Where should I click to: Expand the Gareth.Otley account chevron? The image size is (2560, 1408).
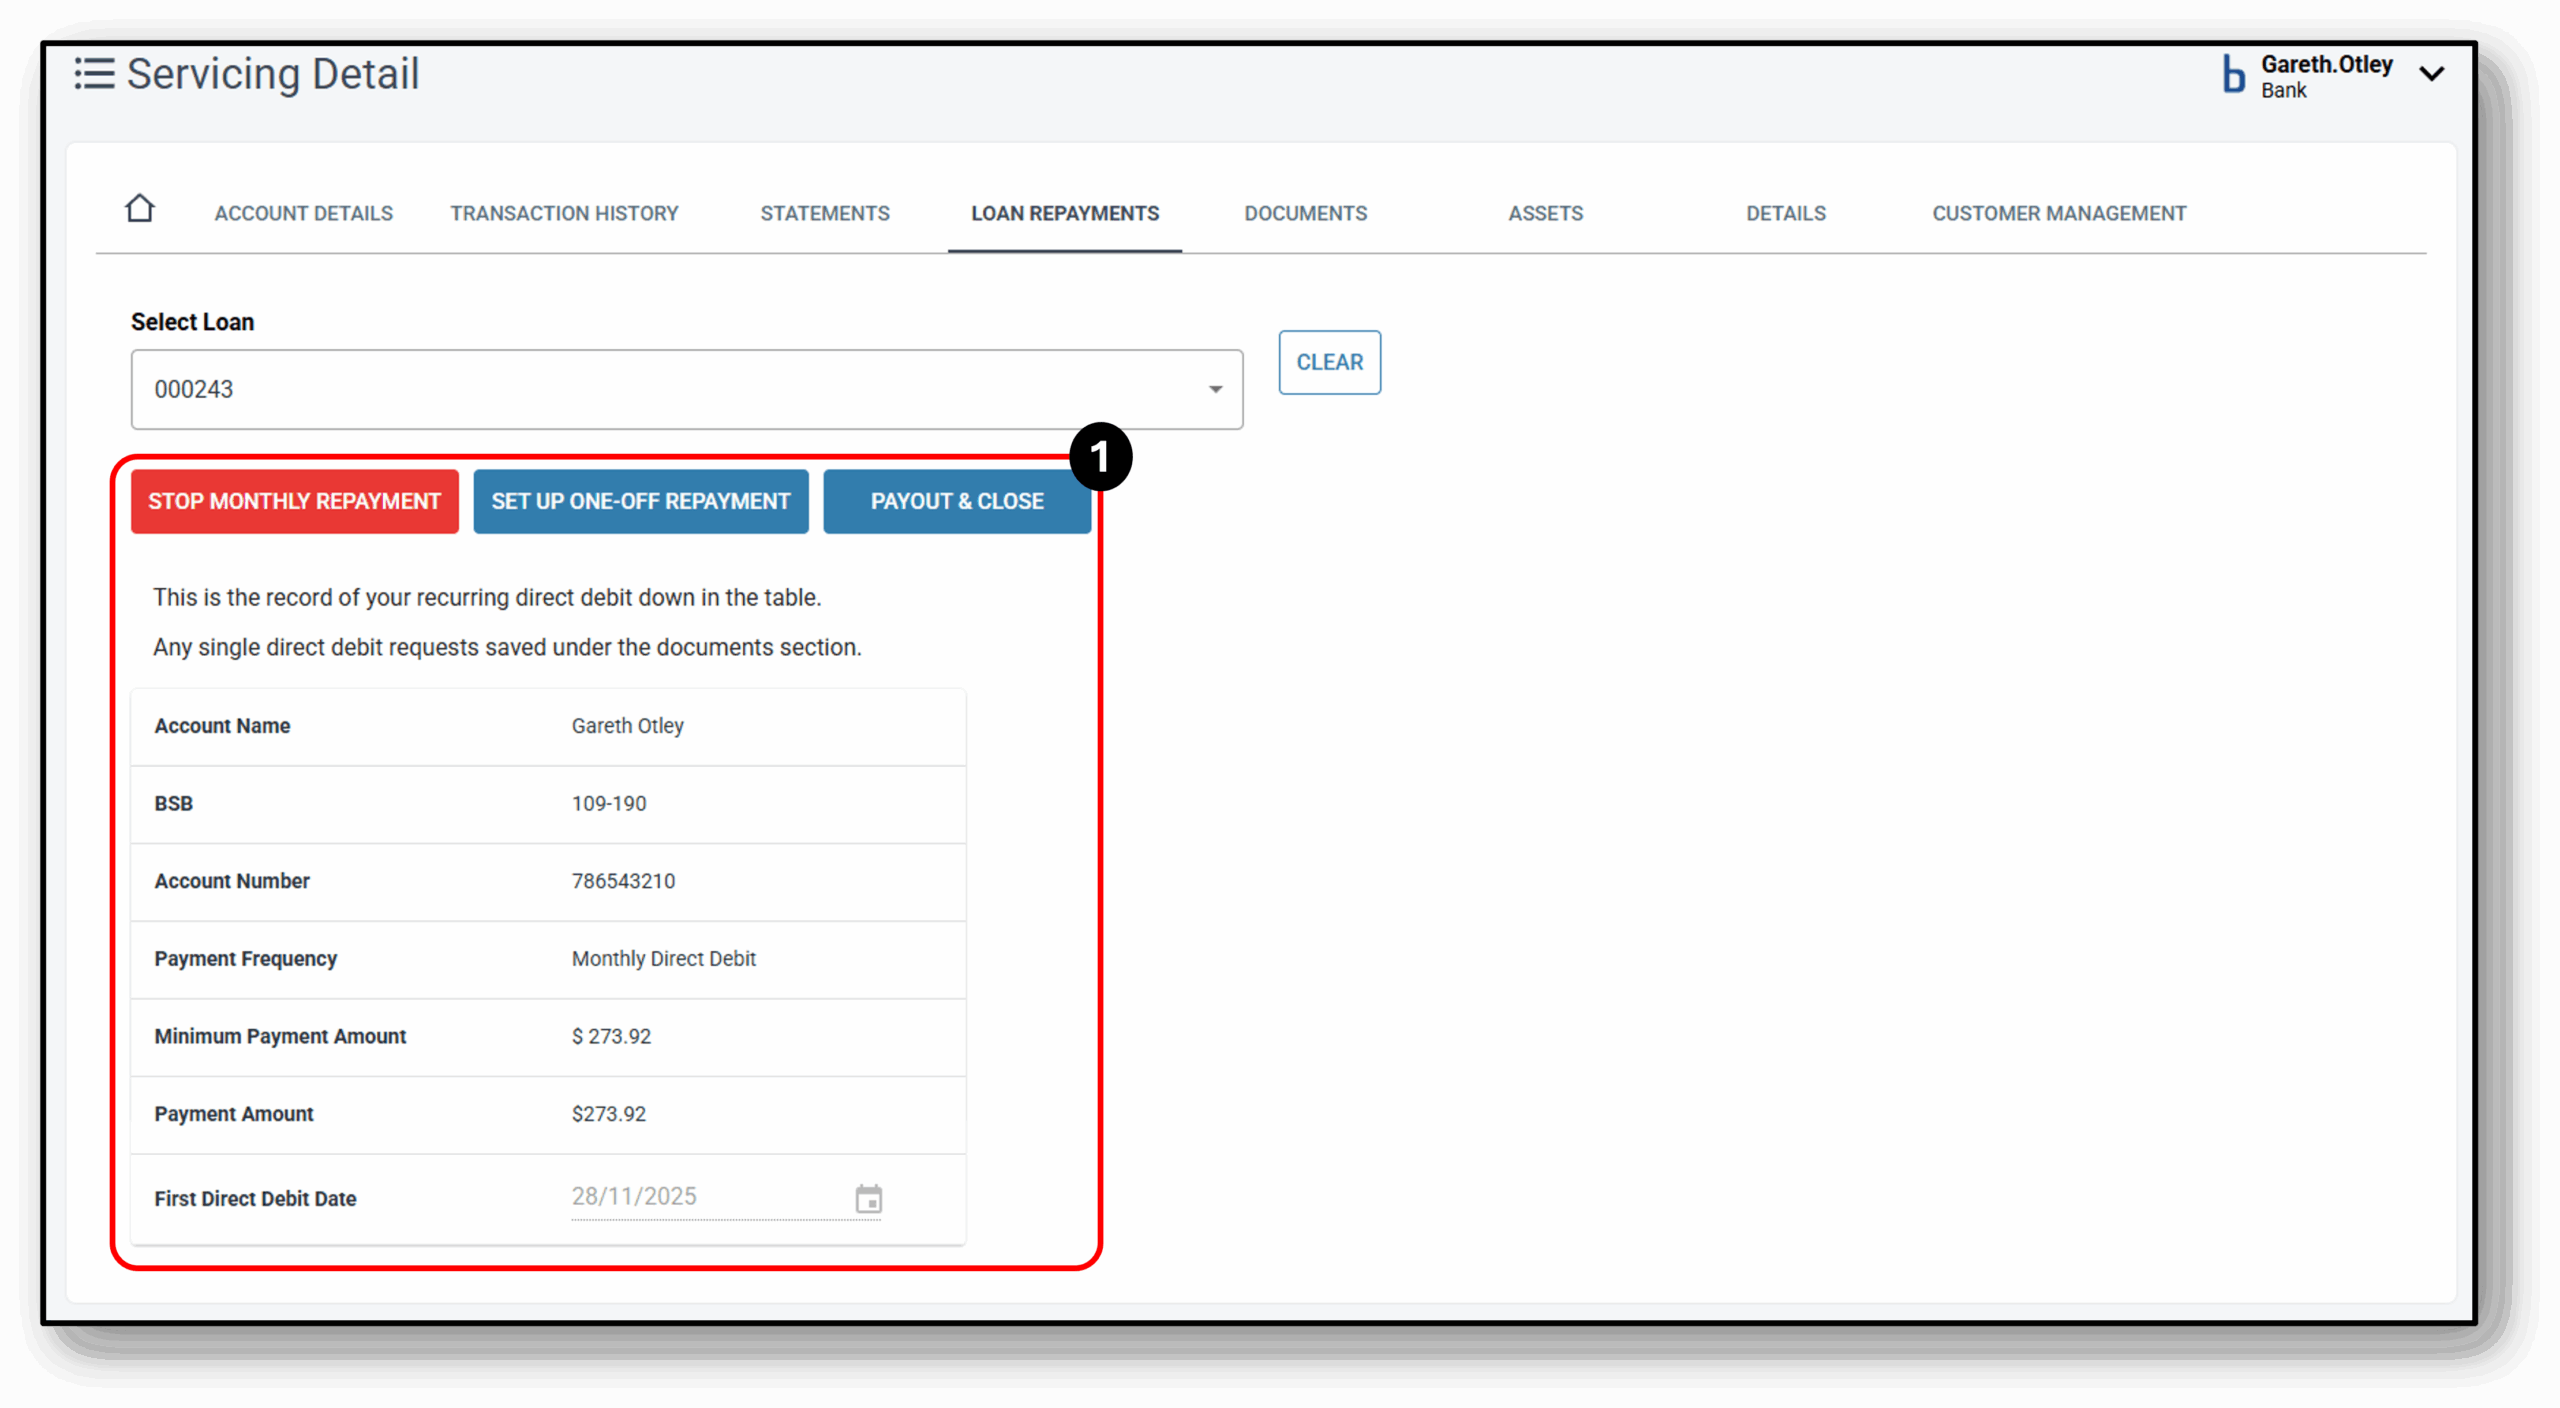pos(2432,73)
